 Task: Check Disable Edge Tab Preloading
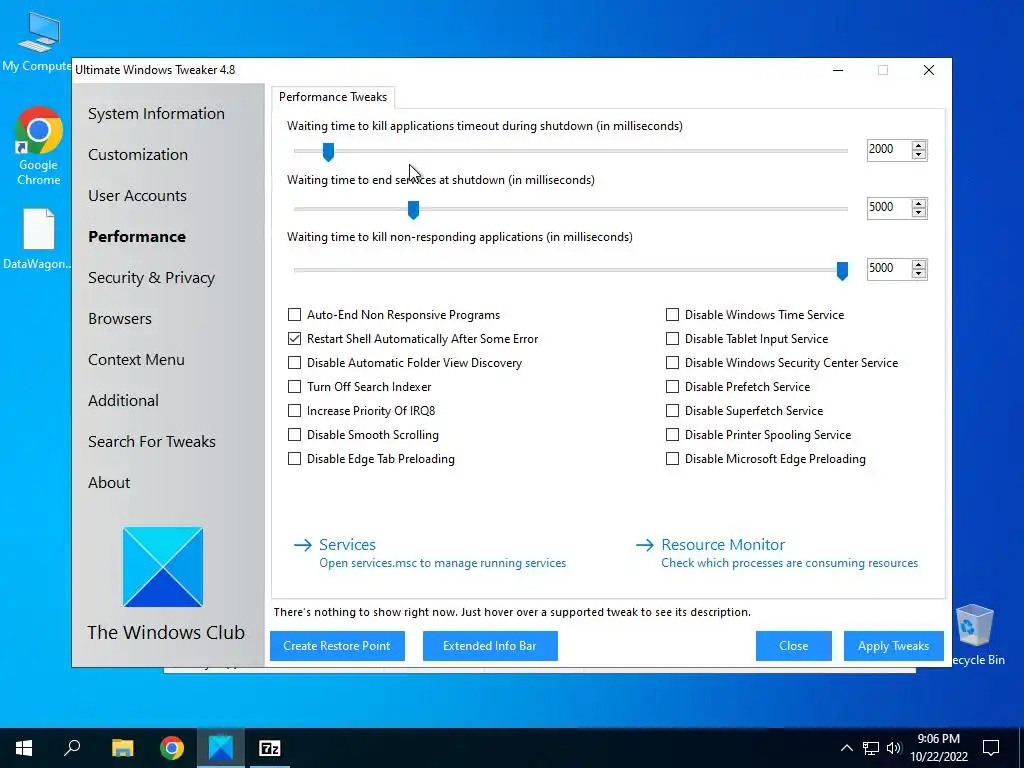(295, 459)
